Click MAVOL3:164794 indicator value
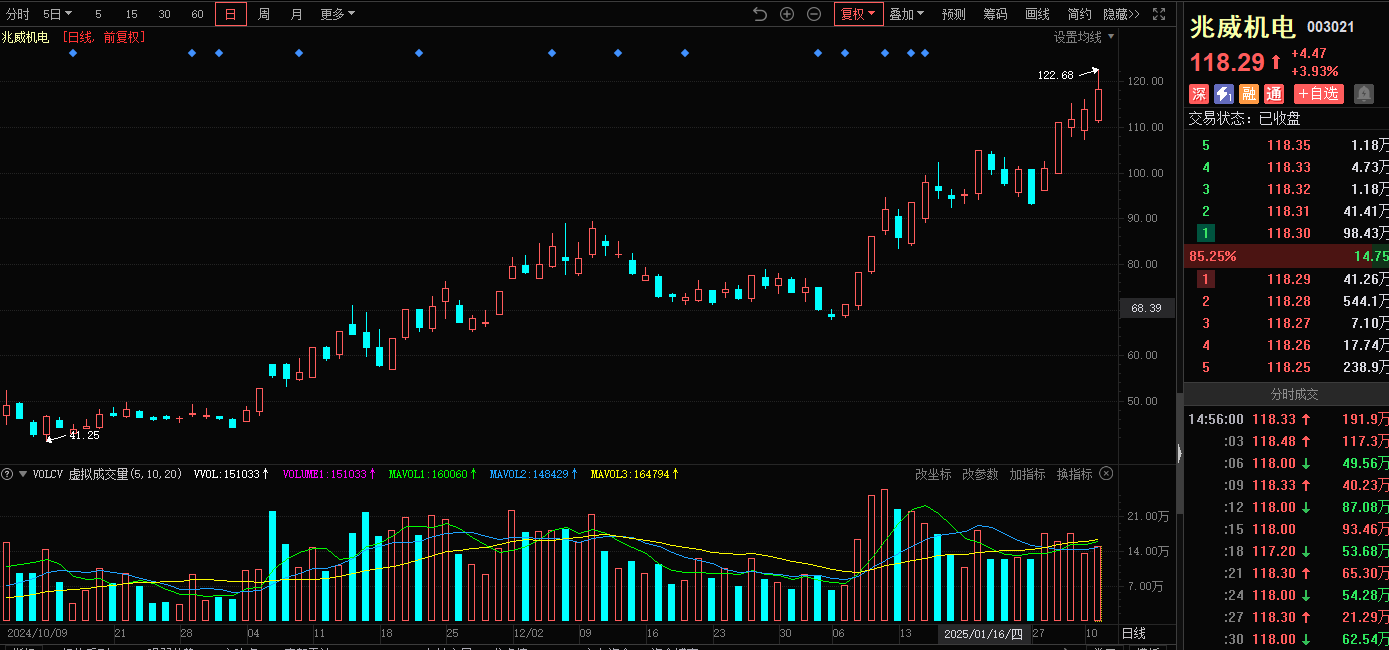The width and height of the screenshot is (1389, 650). point(635,474)
